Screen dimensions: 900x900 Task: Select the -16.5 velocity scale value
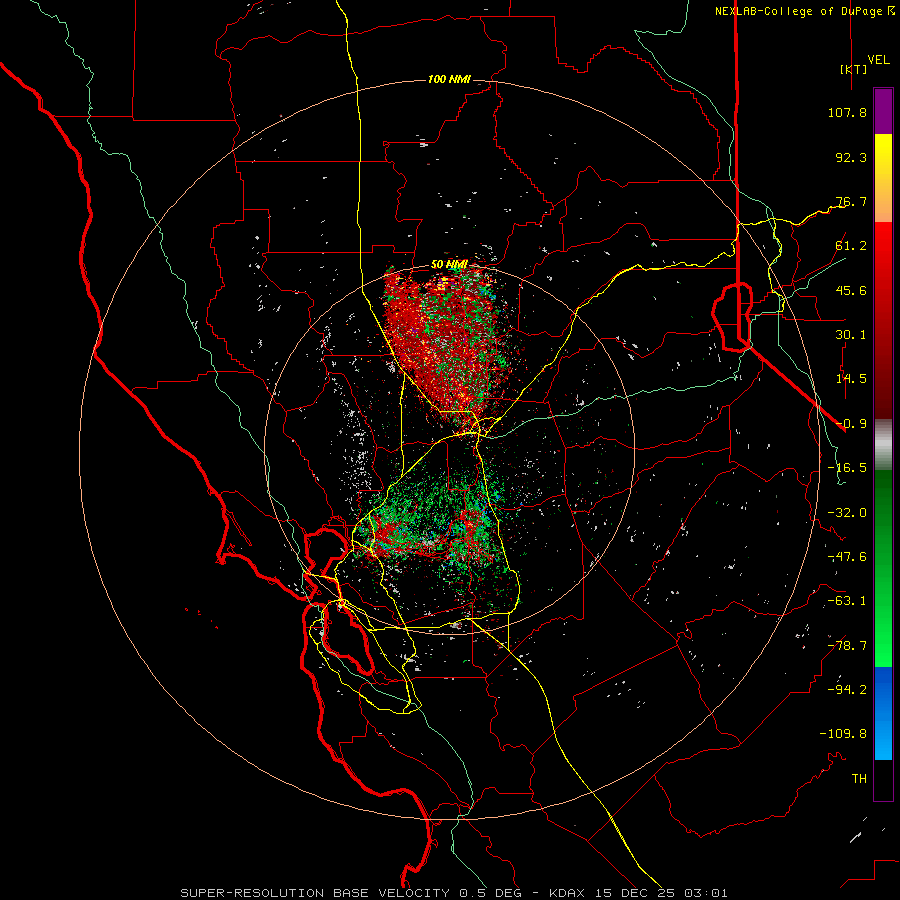tap(847, 467)
